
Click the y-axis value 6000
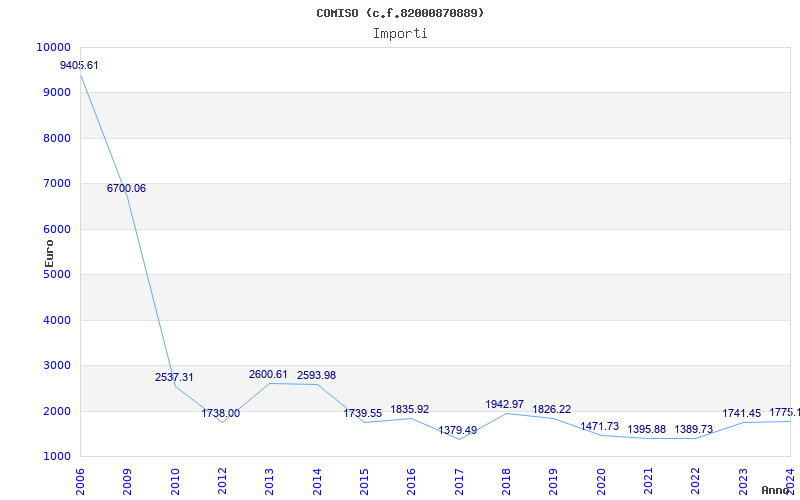(57, 230)
